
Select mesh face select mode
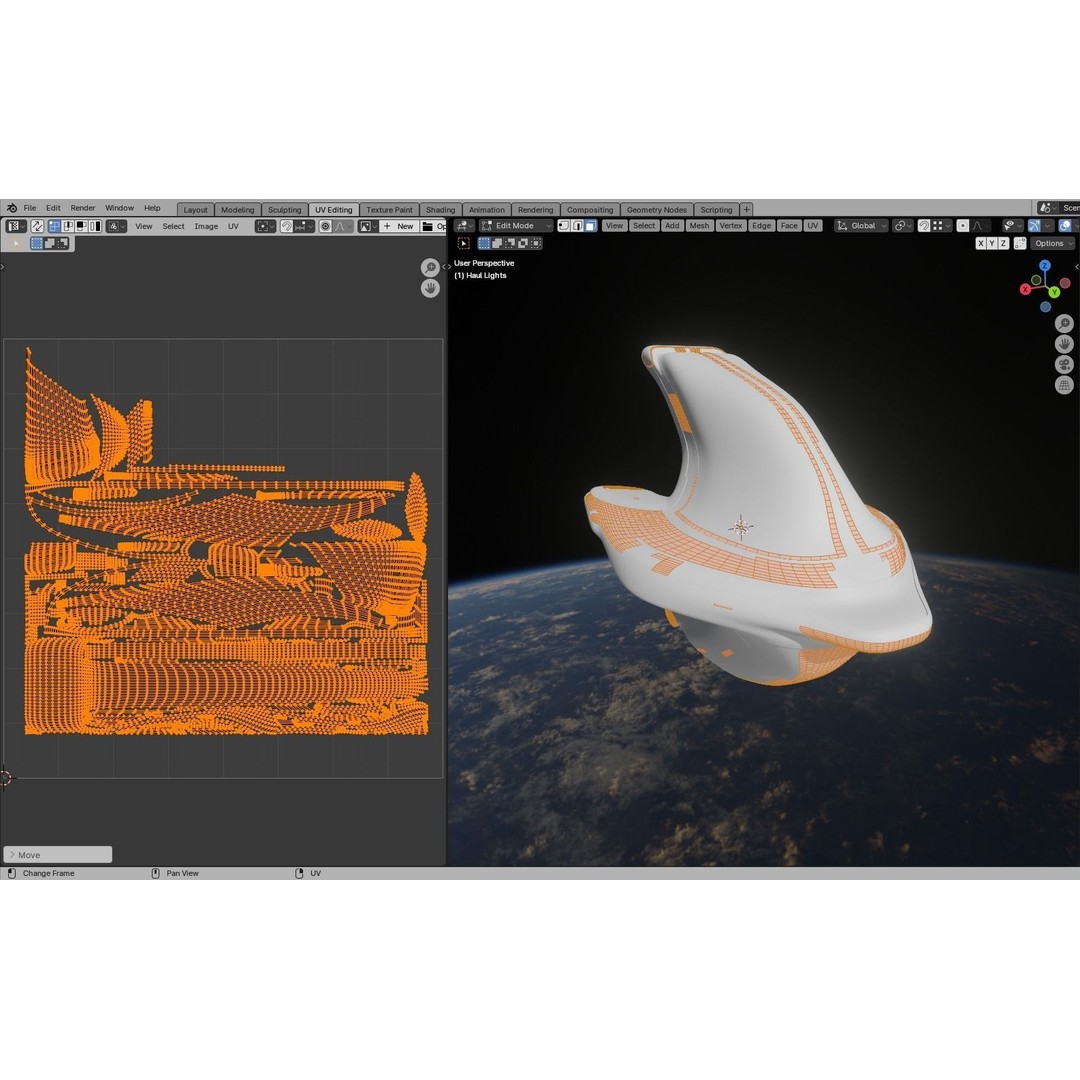(590, 226)
